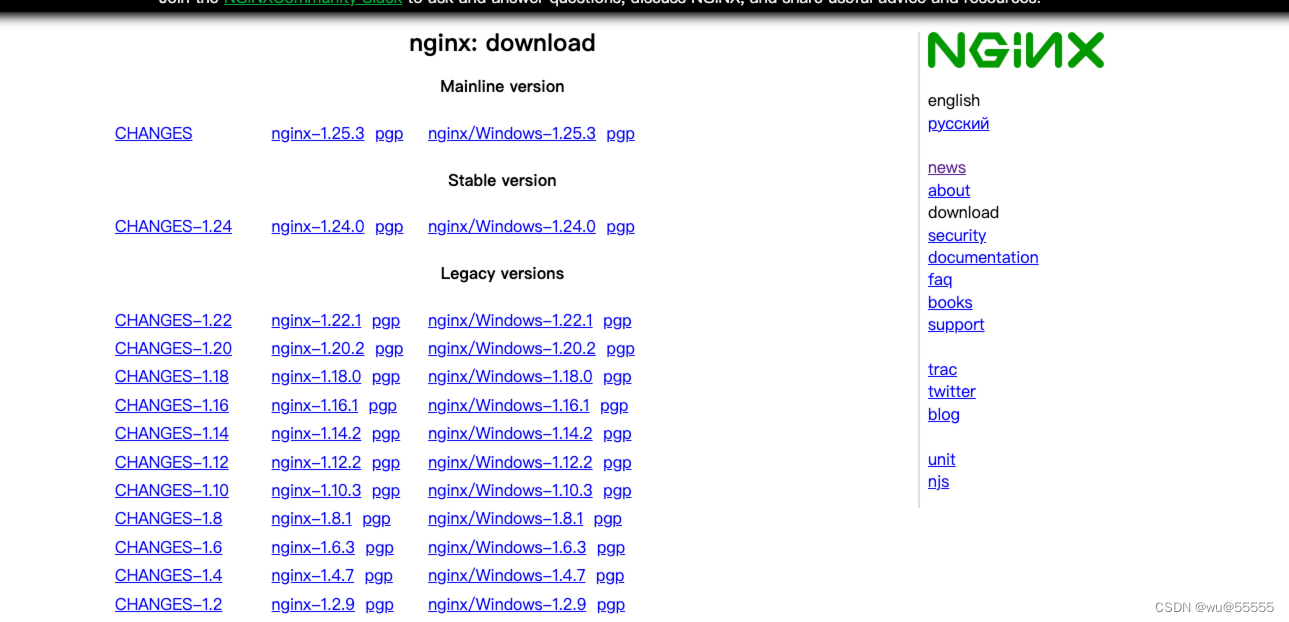
Task: Download nginx/Windows-1.10.3
Action: (510, 490)
